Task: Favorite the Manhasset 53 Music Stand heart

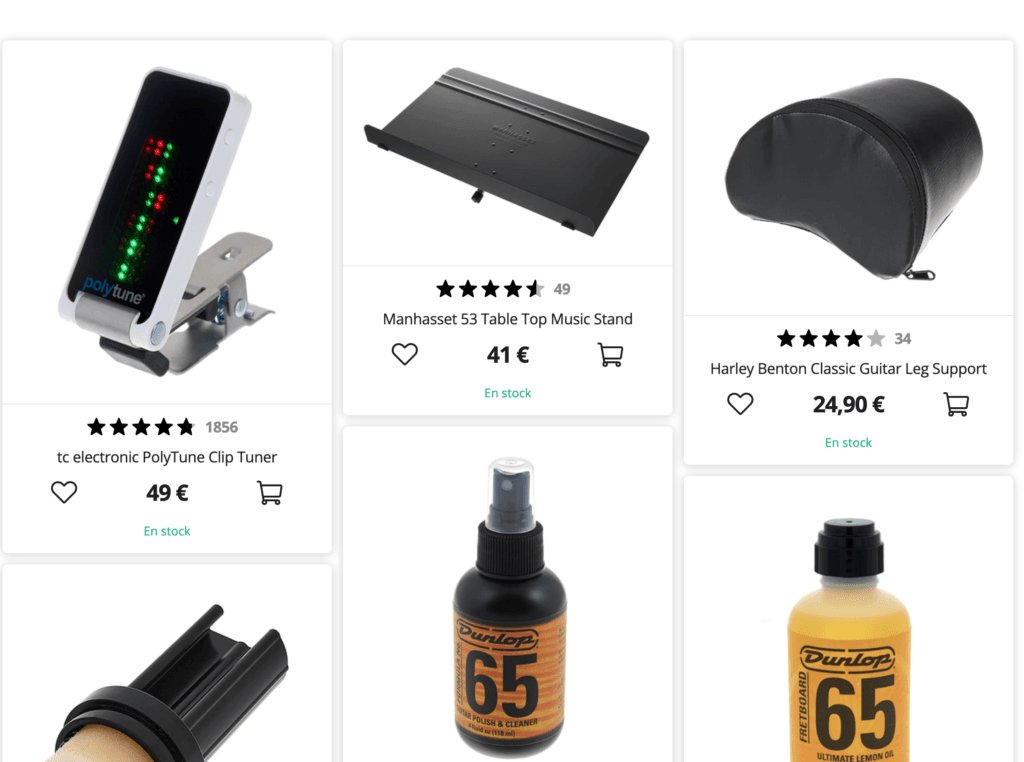Action: pos(404,355)
